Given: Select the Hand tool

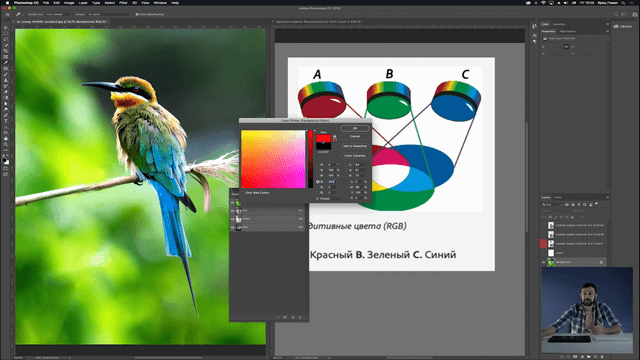Looking at the screenshot, I should [x=6, y=138].
